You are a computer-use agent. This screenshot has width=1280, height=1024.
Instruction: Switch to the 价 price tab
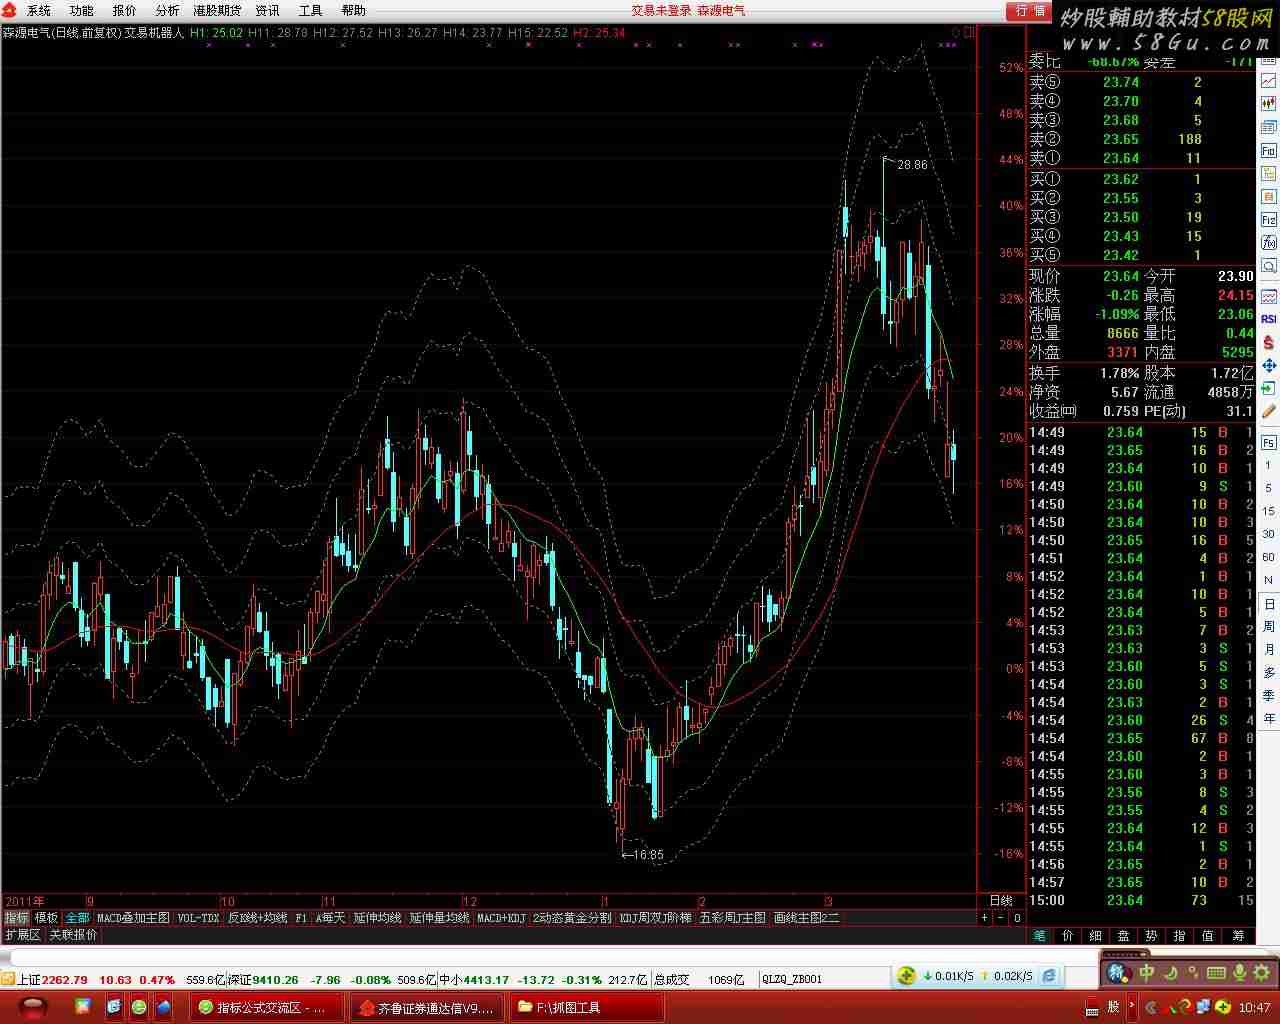(x=1068, y=935)
